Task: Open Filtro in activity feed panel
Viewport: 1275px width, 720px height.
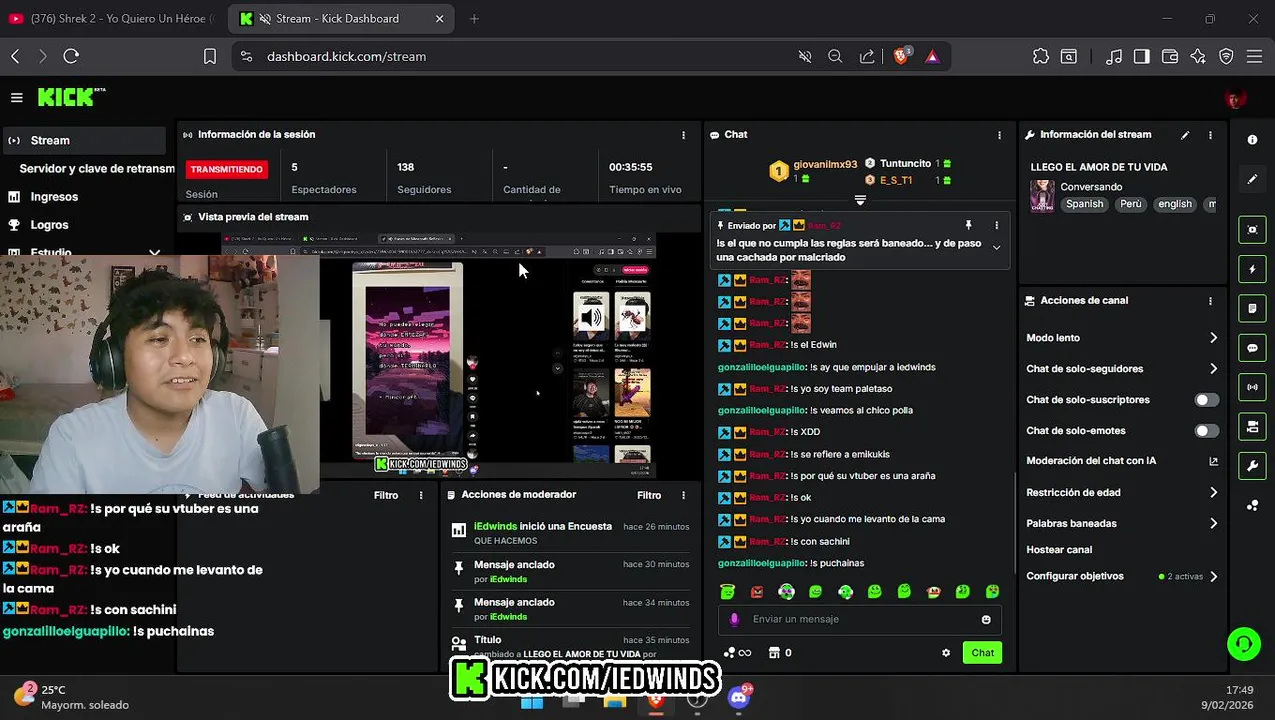Action: tap(386, 495)
